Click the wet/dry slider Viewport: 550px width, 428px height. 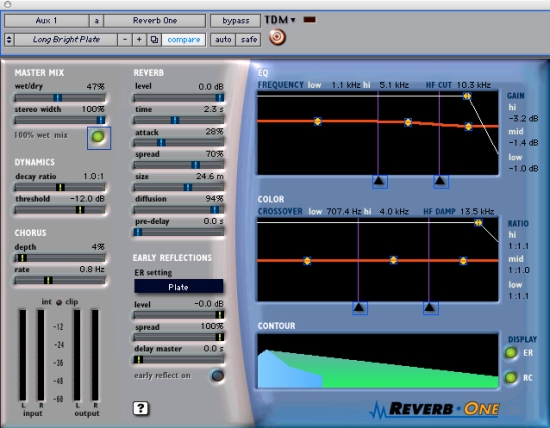(60, 98)
